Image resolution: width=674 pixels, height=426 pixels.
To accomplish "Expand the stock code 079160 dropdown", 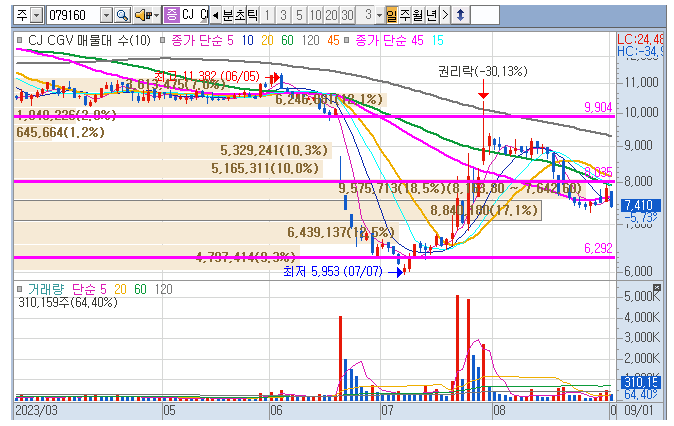I will click(x=106, y=16).
